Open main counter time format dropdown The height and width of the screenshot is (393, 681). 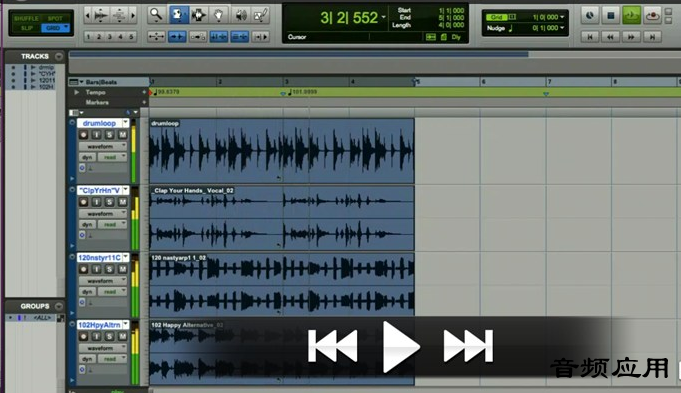coord(383,18)
